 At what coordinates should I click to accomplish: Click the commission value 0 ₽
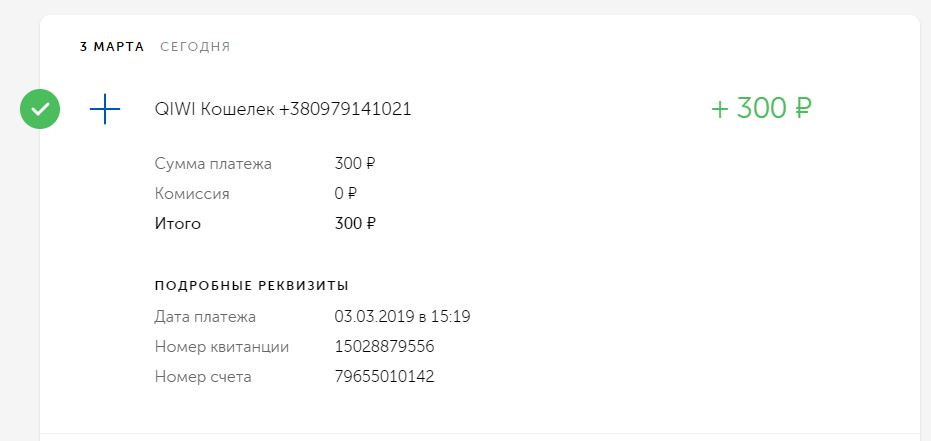[x=346, y=194]
